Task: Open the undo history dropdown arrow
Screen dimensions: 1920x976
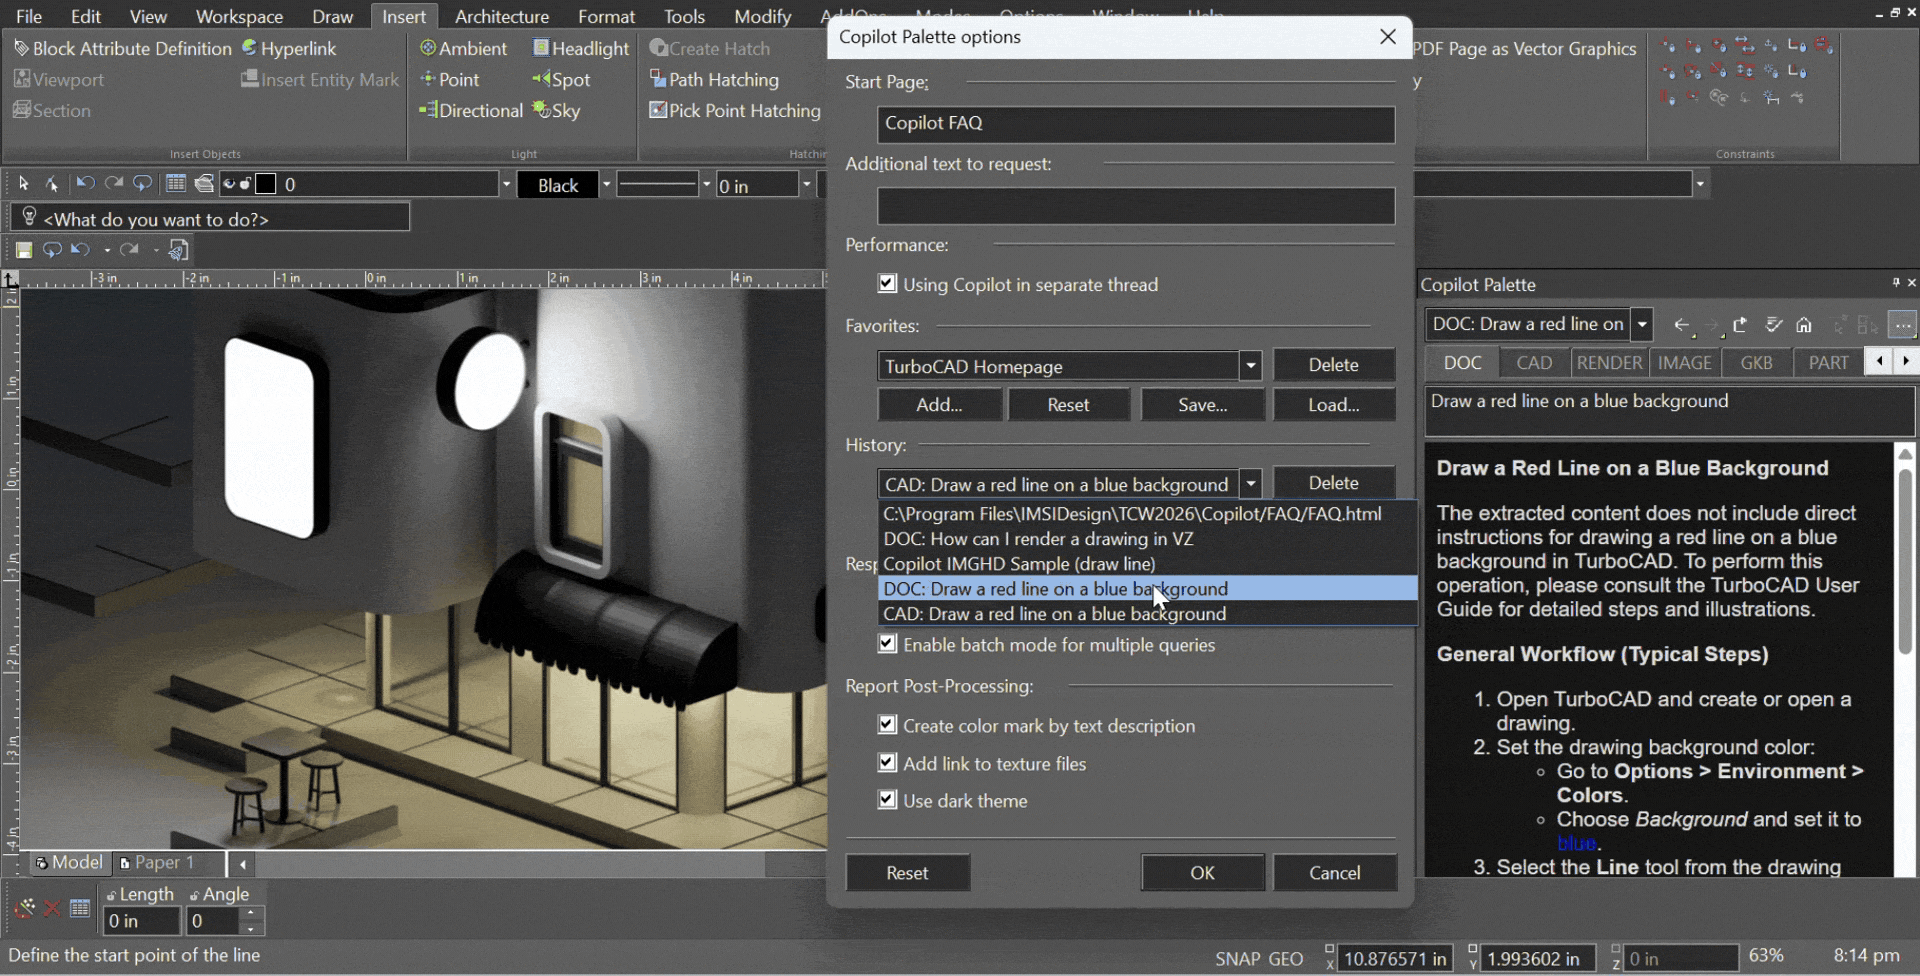Action: coord(106,250)
